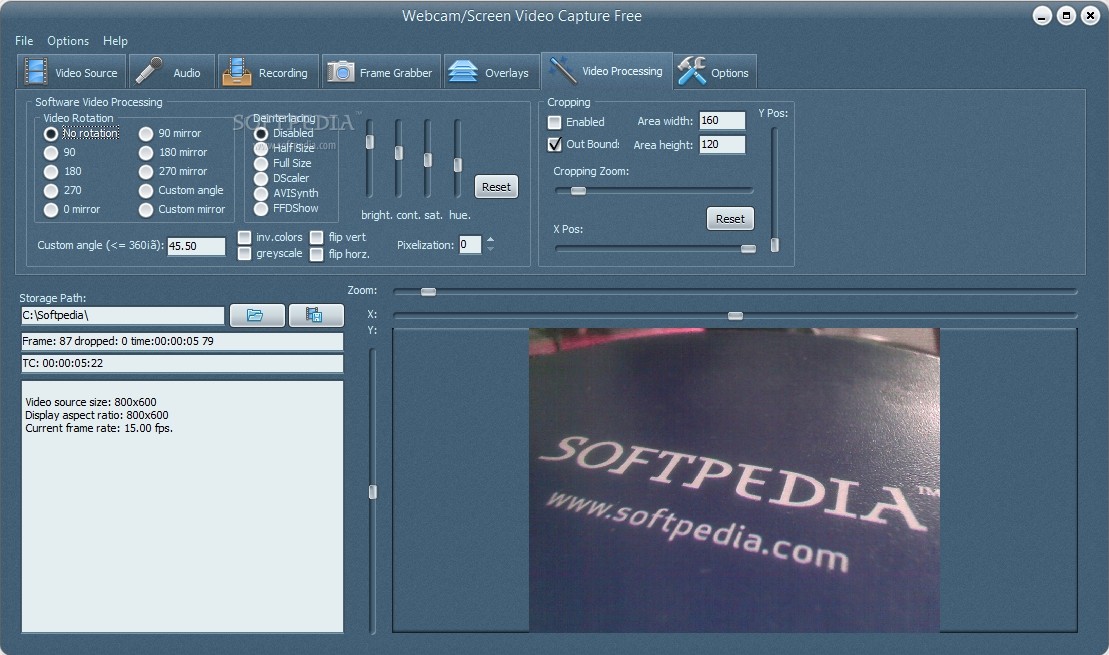Enable inv.colors checkbox
This screenshot has height=655, width=1109.
coord(245,237)
